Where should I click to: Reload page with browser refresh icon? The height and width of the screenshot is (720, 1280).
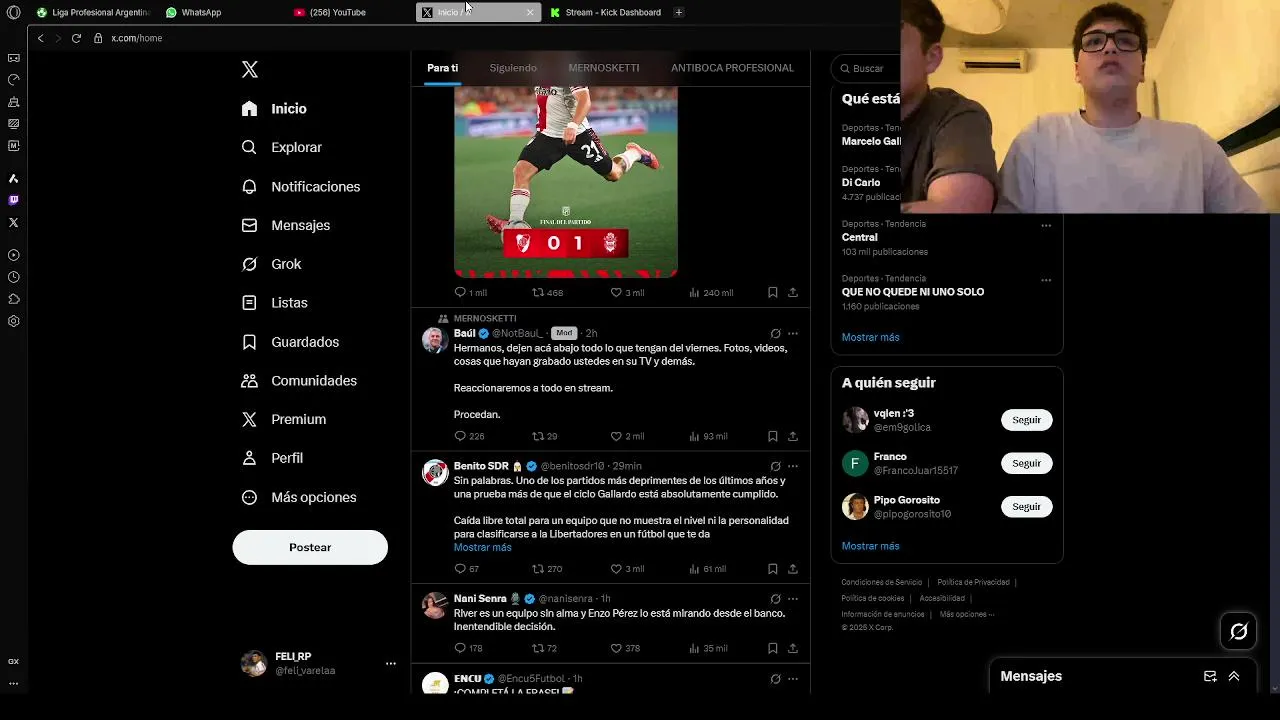[x=76, y=38]
